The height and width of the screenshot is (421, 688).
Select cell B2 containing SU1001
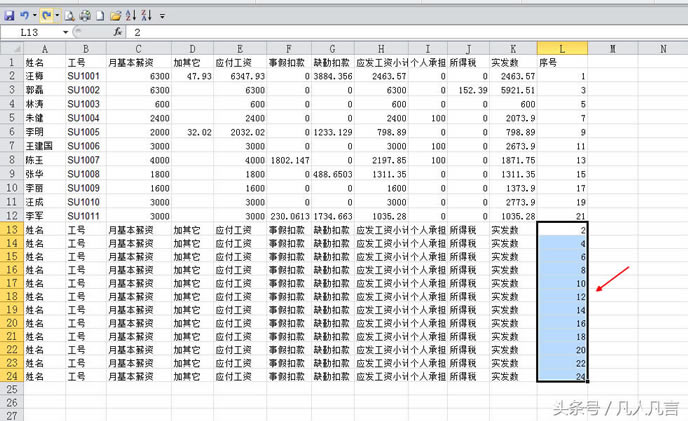(84, 75)
